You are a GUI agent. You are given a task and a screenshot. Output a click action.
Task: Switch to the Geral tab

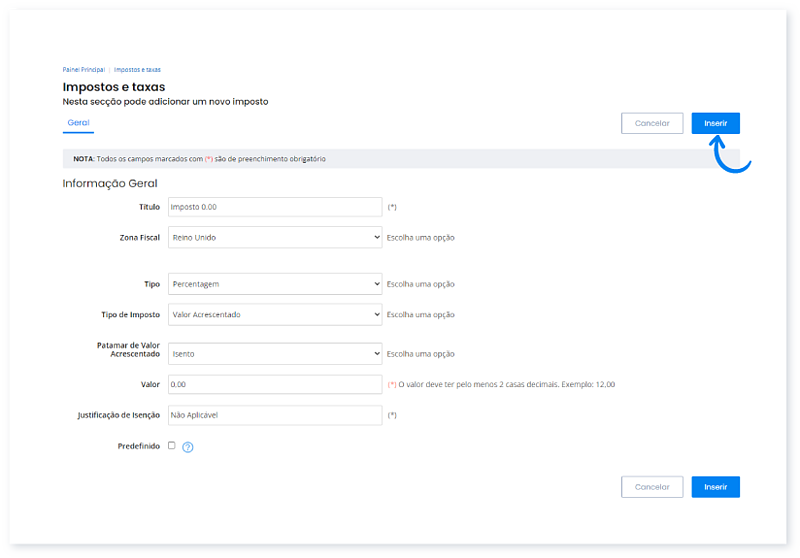[78, 123]
